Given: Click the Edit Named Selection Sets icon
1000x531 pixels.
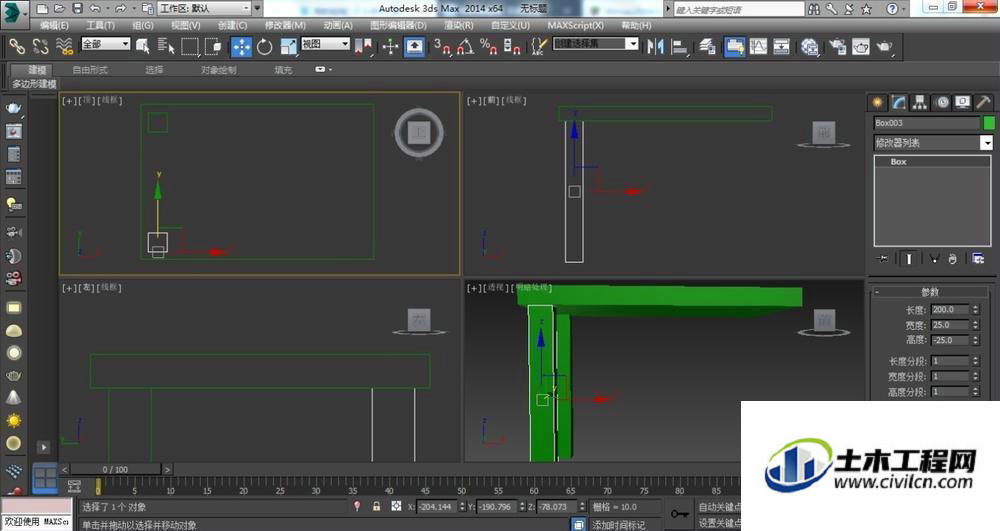Looking at the screenshot, I should coord(539,47).
